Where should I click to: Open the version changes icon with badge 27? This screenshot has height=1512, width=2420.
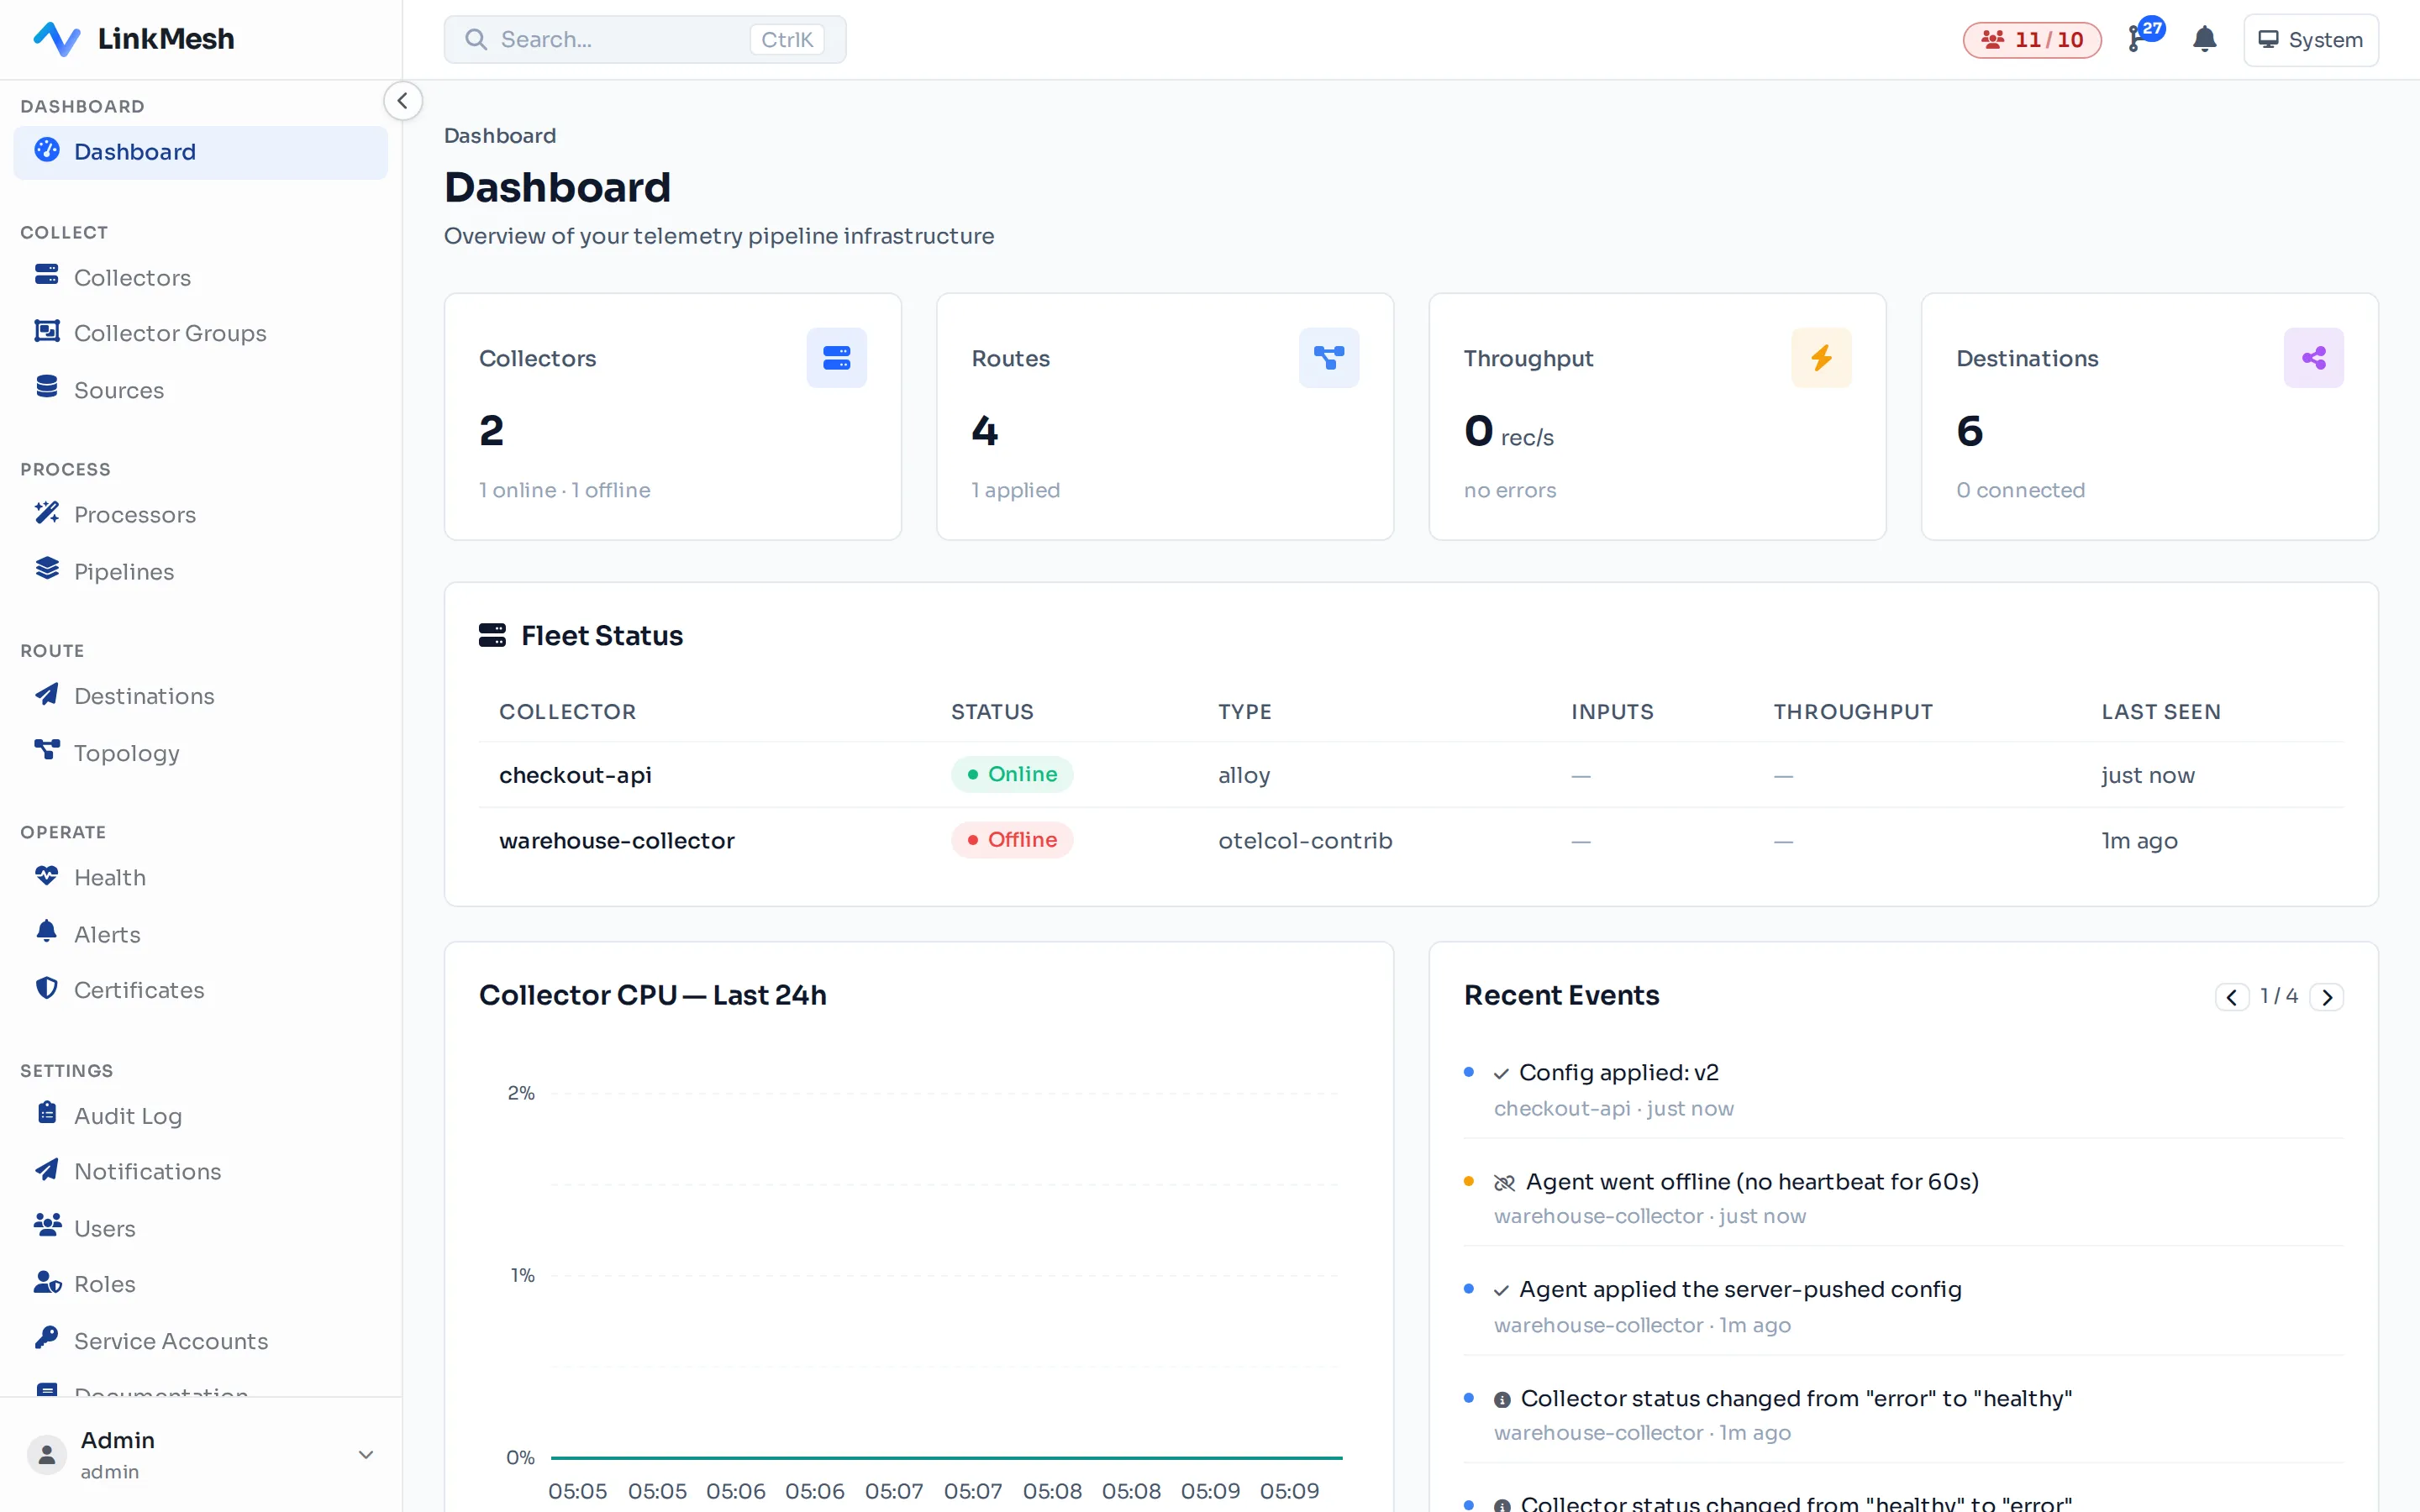click(2144, 37)
